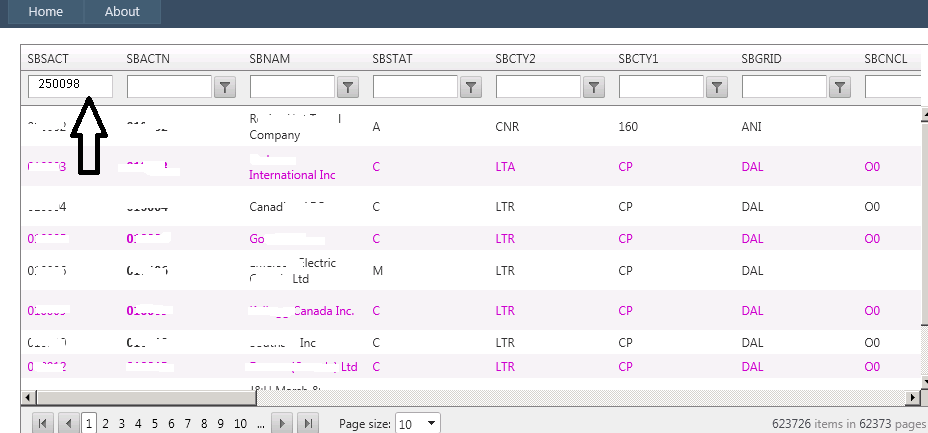The image size is (928, 433).
Task: Go to the previous page arrow
Action: (68, 423)
